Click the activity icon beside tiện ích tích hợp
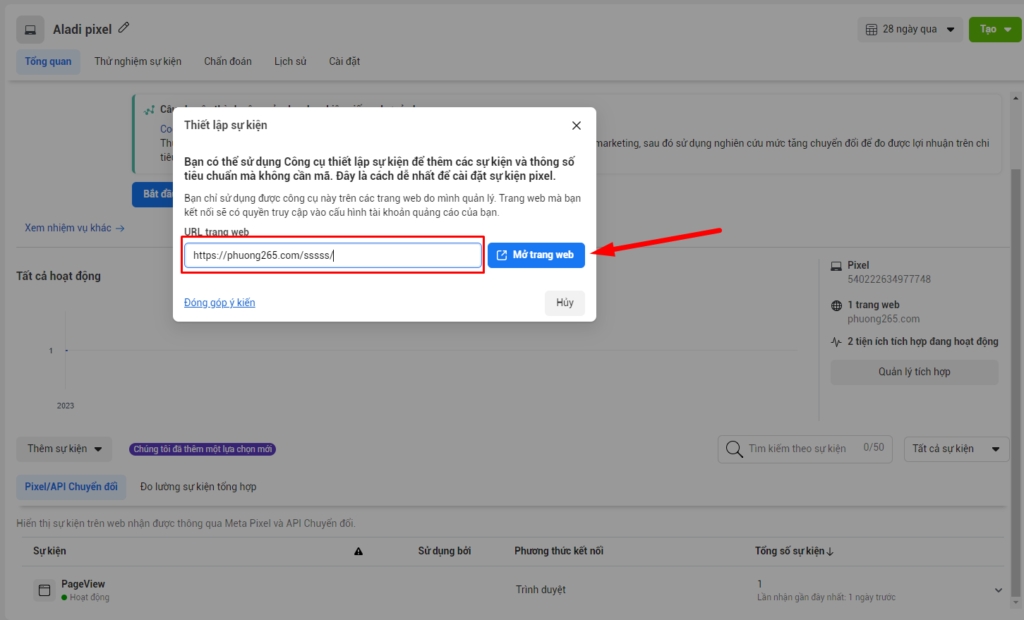1024x620 pixels. (x=836, y=341)
